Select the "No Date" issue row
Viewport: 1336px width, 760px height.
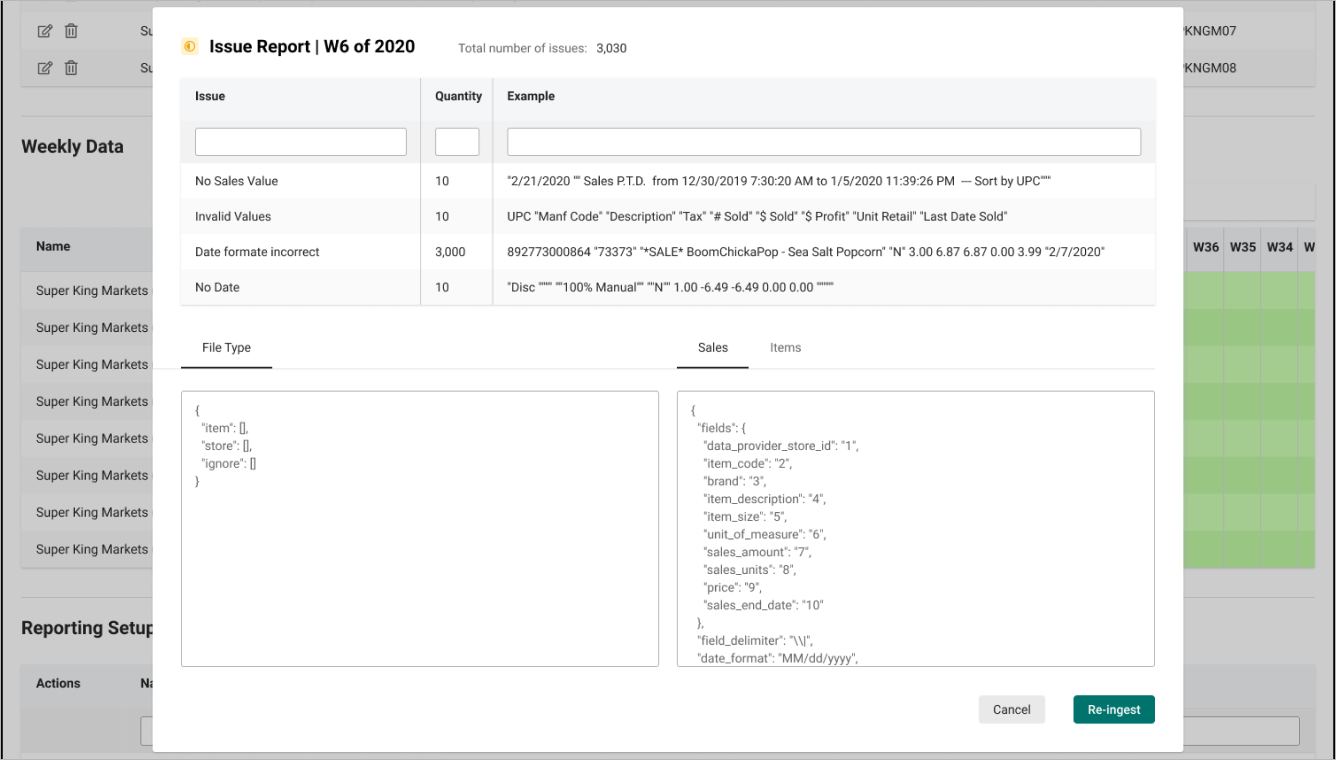pyautogui.click(x=668, y=287)
